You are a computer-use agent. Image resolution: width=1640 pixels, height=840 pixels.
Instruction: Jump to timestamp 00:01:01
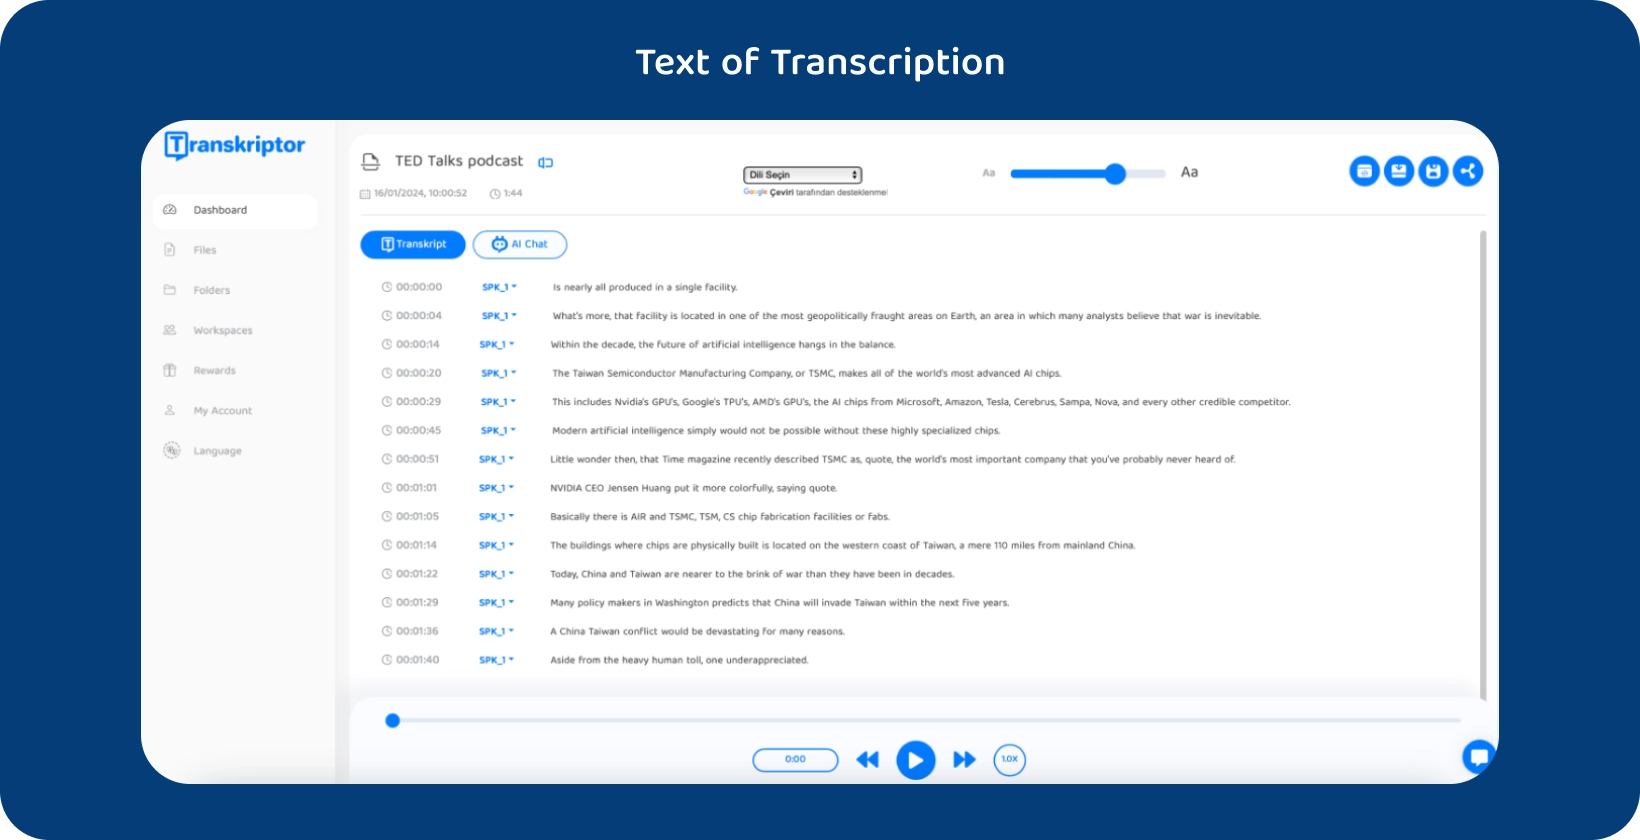coord(416,488)
